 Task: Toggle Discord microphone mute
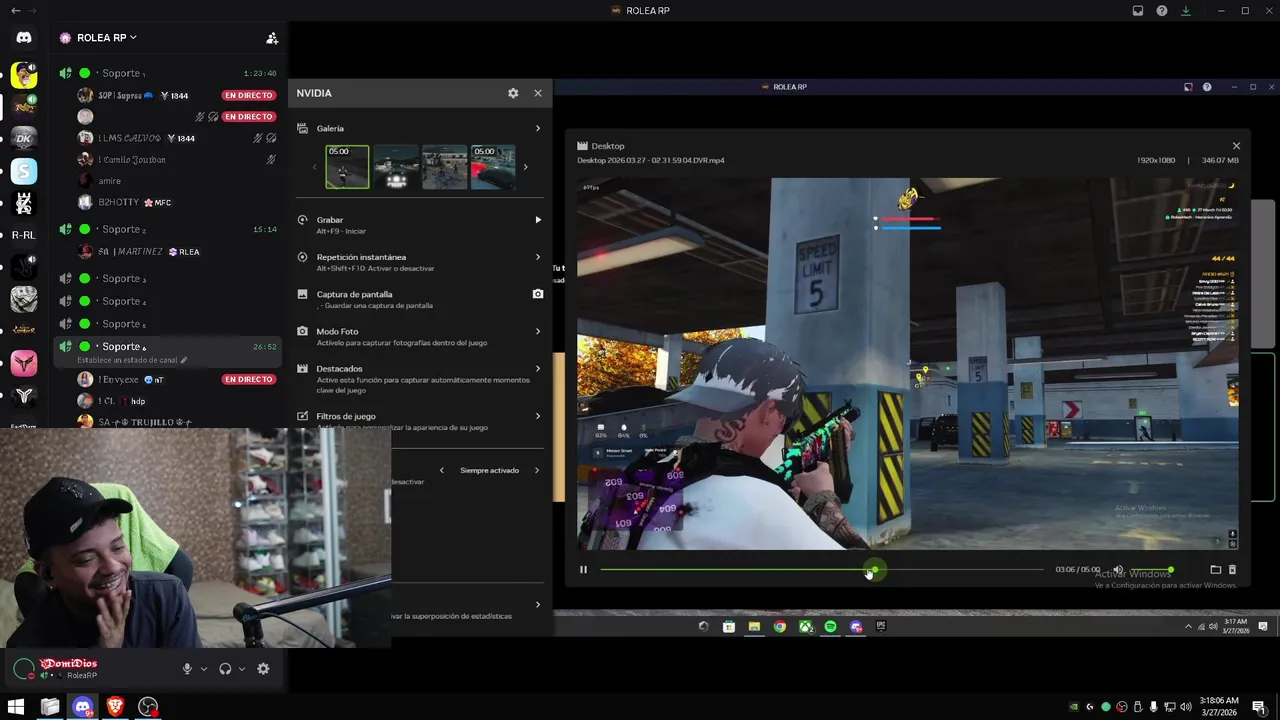click(x=187, y=669)
